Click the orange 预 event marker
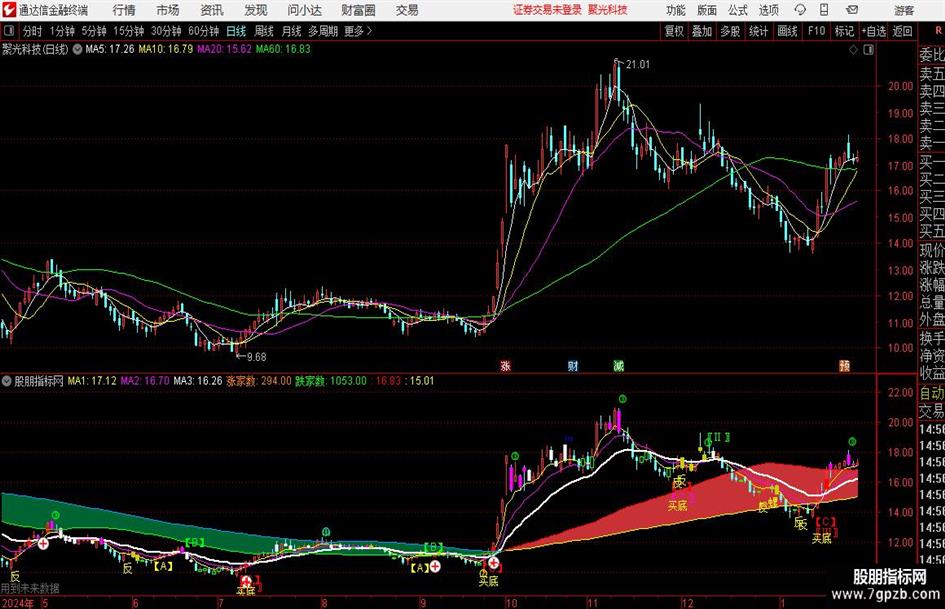945x609 pixels. click(845, 366)
